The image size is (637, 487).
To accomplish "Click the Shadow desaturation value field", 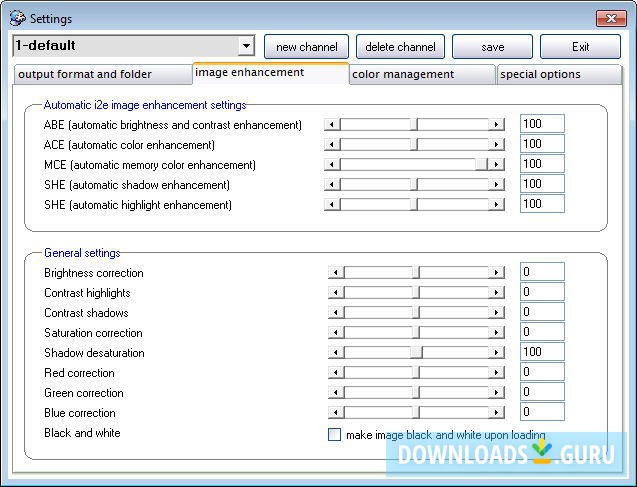I will point(542,351).
